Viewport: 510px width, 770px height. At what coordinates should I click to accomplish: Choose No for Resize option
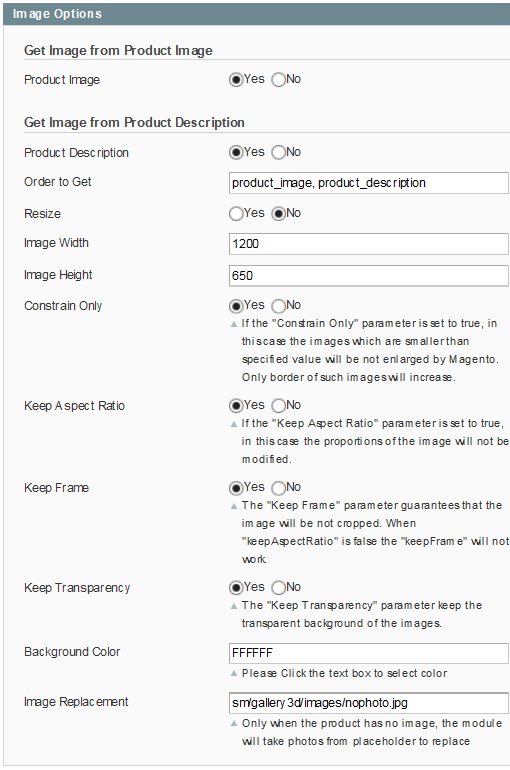[278, 214]
